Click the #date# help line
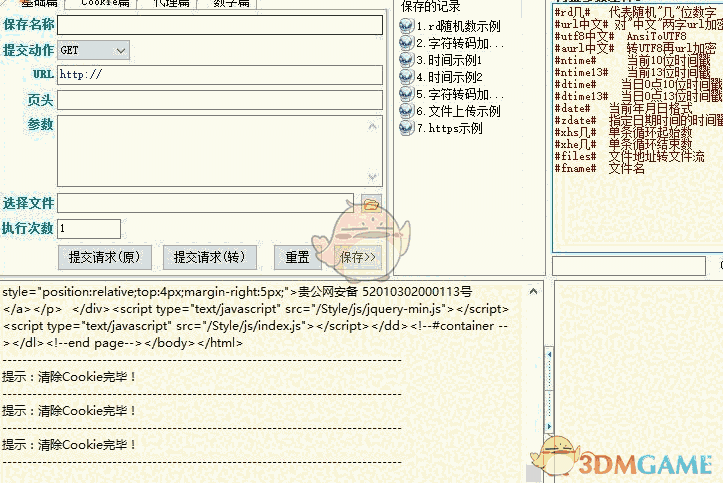This screenshot has width=723, height=483. coord(623,108)
